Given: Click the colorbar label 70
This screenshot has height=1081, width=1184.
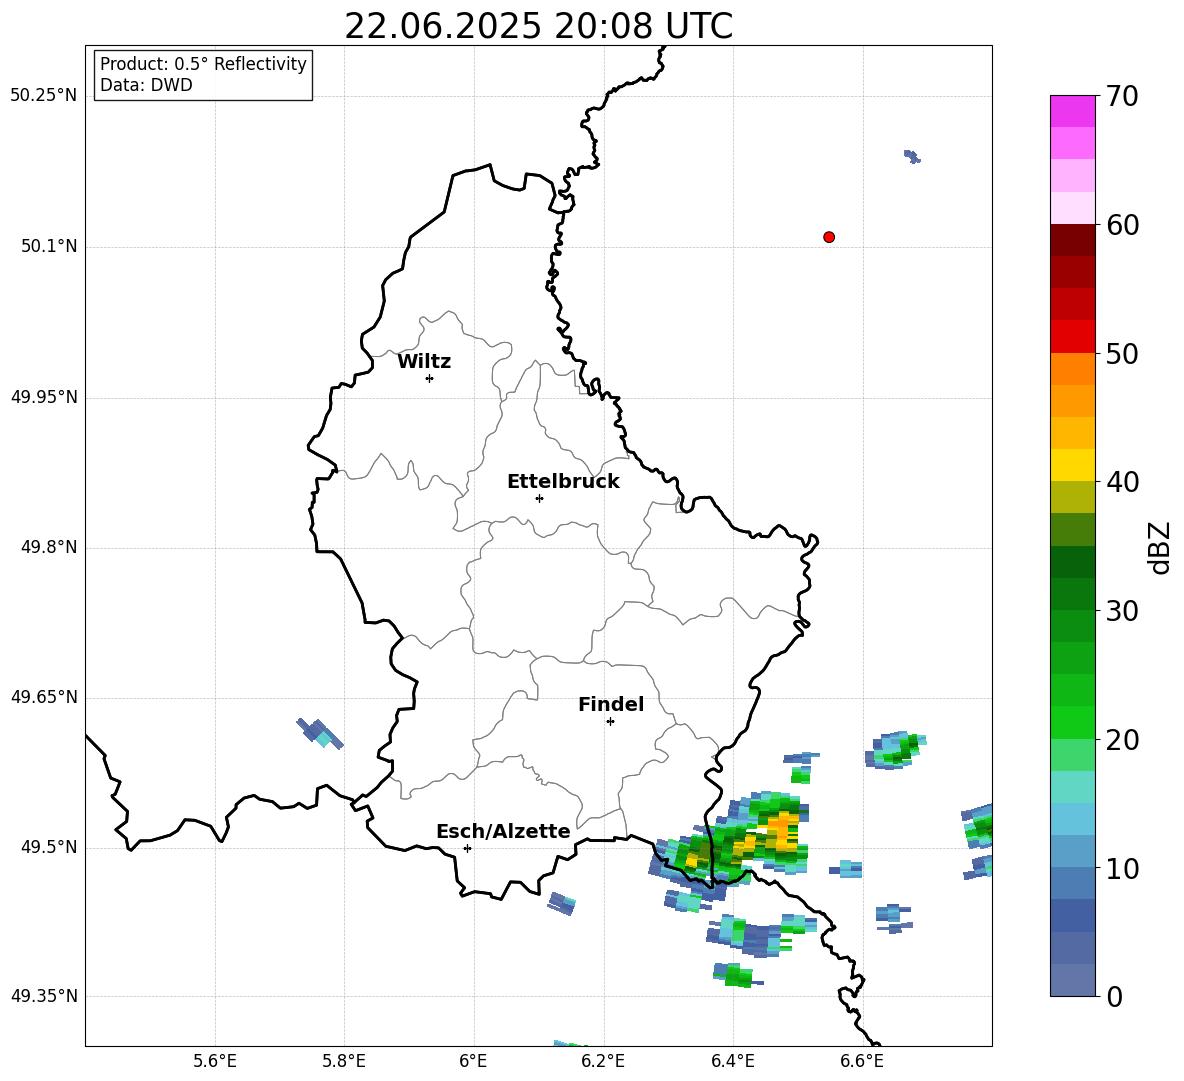Looking at the screenshot, I should pyautogui.click(x=1122, y=96).
